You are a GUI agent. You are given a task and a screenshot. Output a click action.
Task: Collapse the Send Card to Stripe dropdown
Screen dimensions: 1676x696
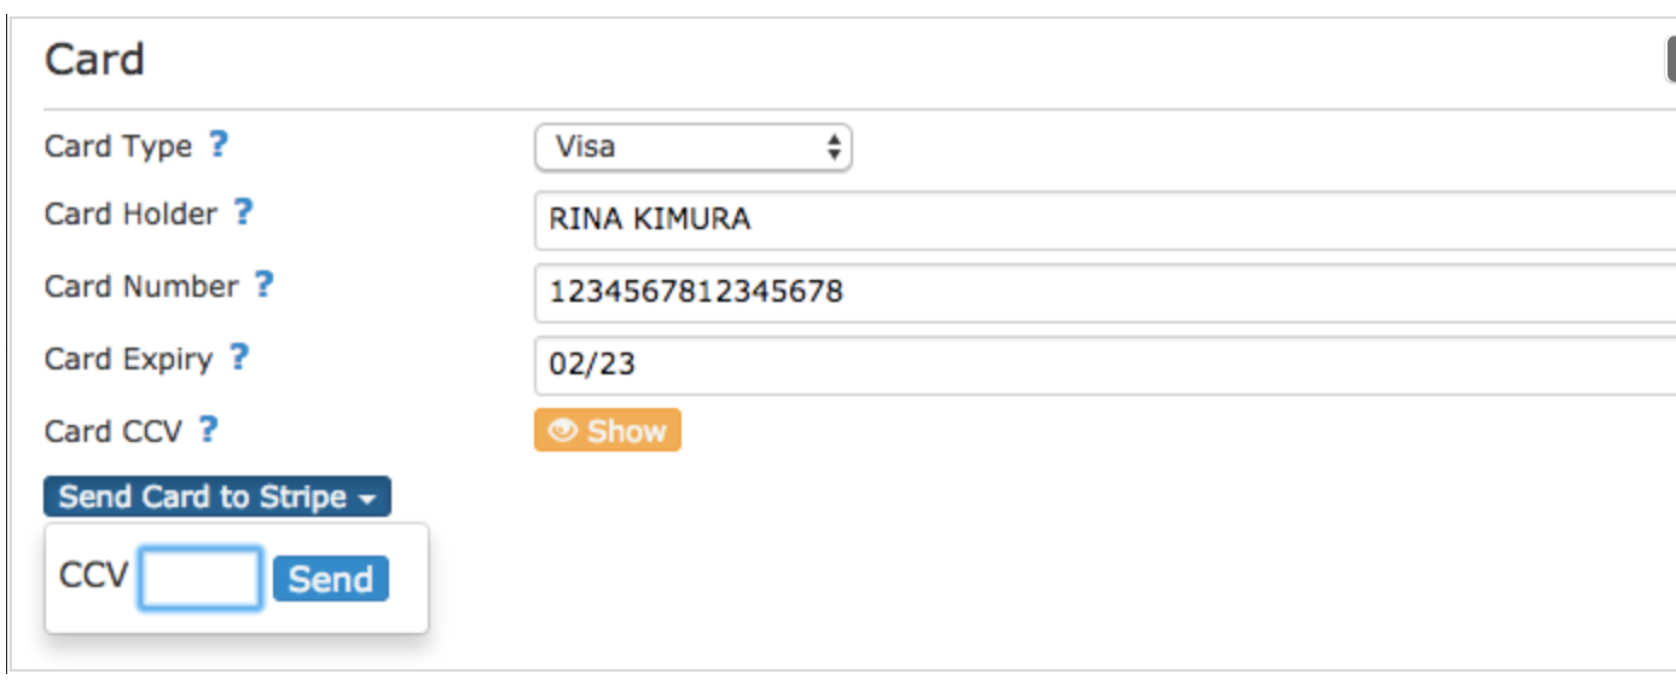click(x=216, y=497)
